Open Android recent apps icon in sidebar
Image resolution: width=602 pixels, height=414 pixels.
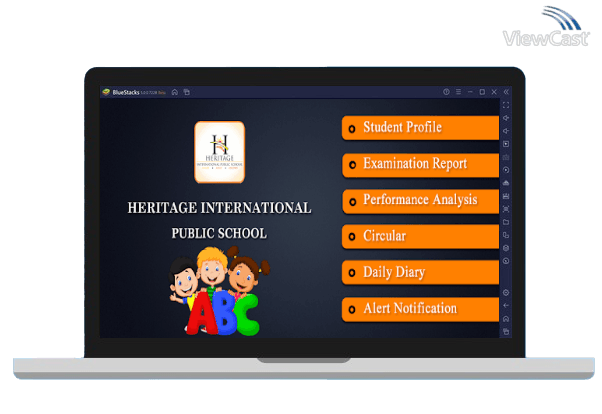(x=506, y=331)
